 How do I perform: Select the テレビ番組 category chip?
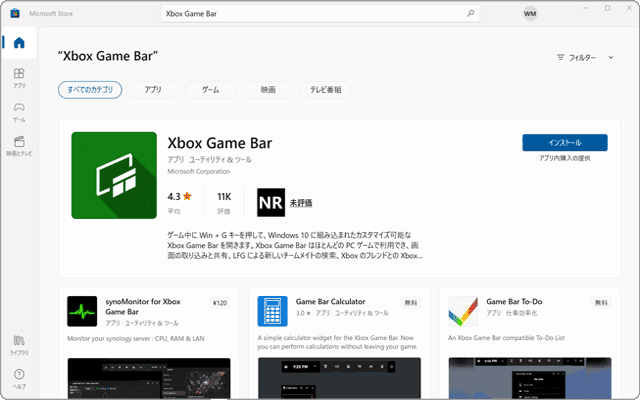pos(325,90)
